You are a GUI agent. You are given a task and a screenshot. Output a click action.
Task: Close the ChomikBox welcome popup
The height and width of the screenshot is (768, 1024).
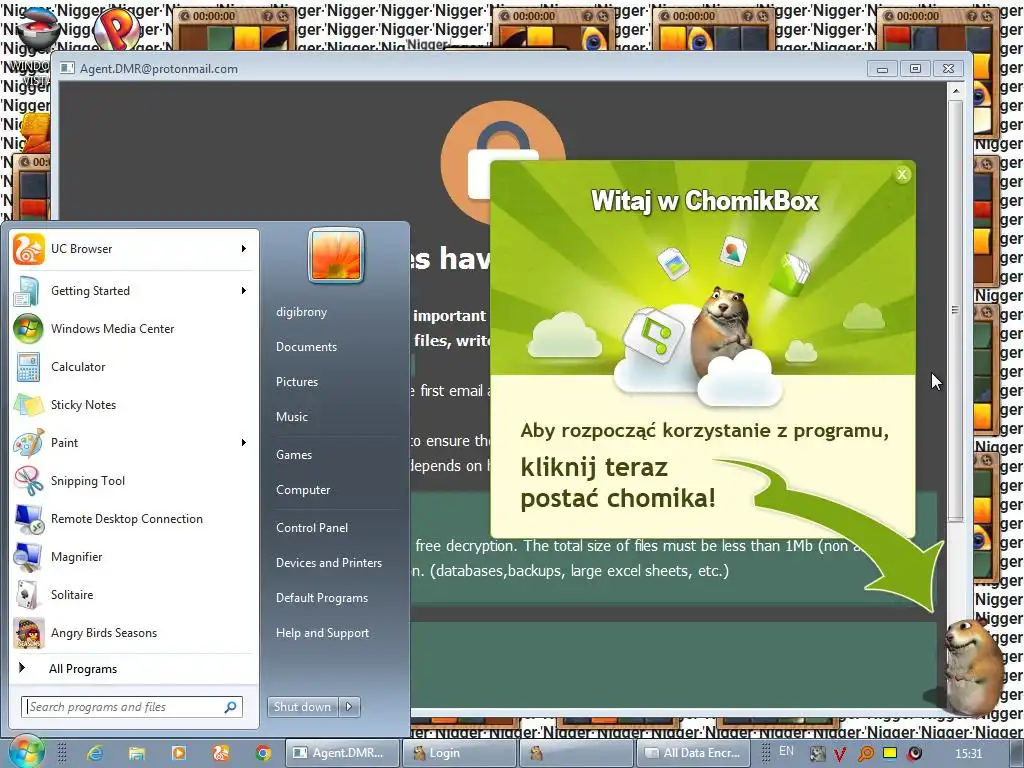pos(902,174)
